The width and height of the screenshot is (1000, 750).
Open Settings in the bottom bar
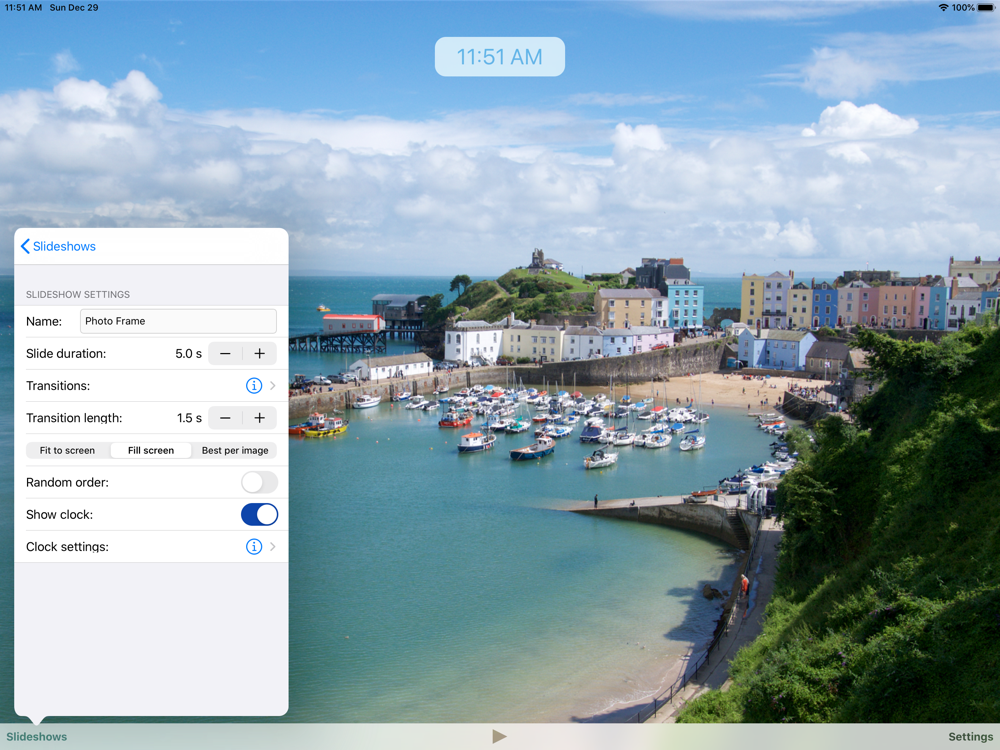[x=970, y=737]
